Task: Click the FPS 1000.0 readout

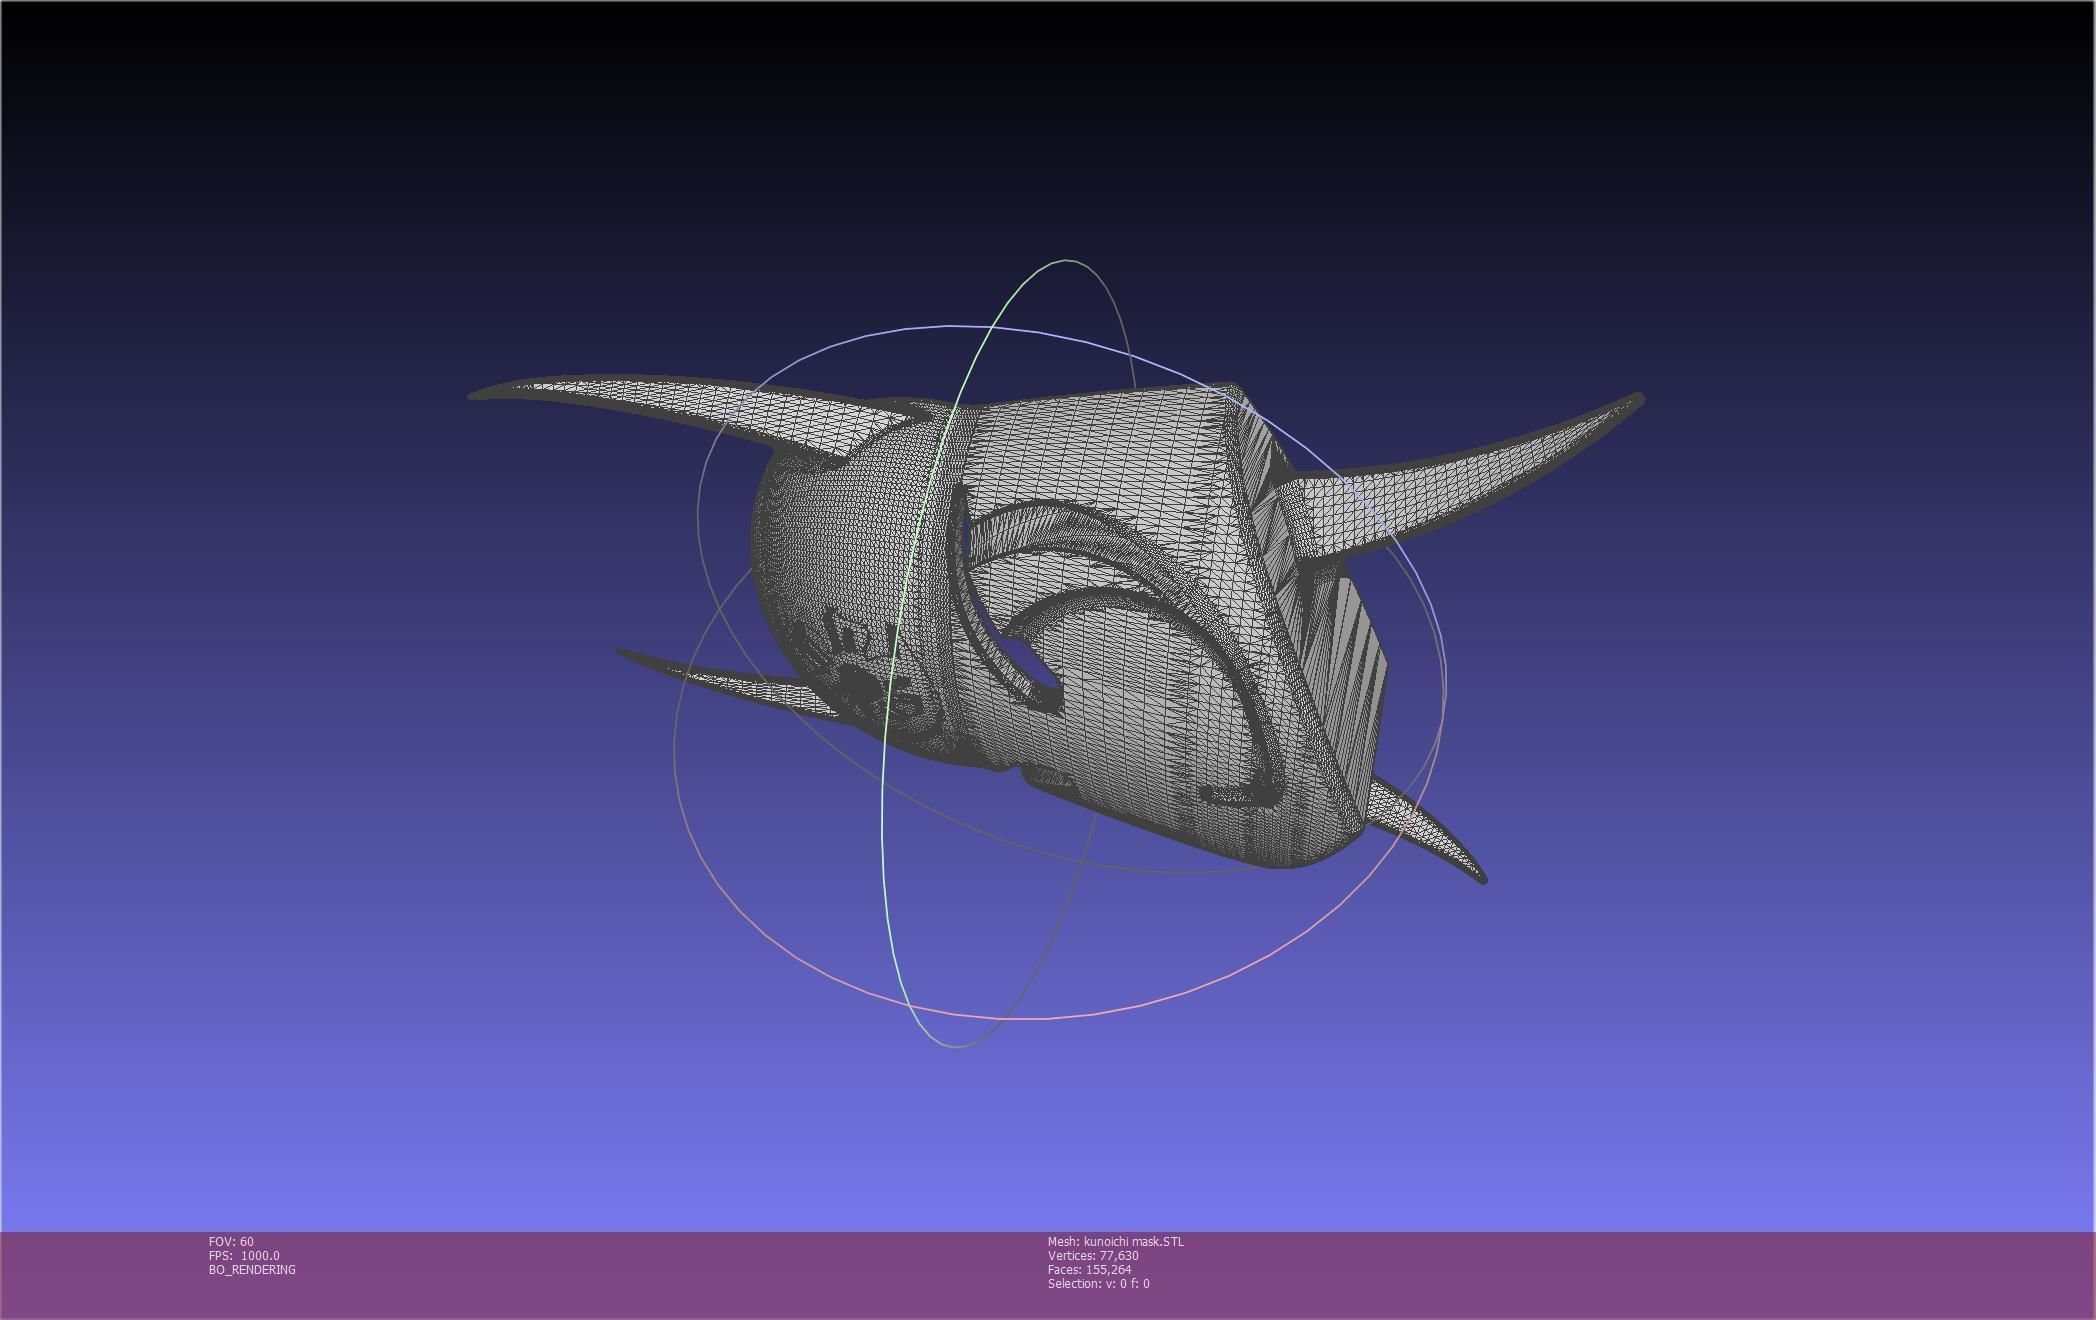Action: (244, 1255)
